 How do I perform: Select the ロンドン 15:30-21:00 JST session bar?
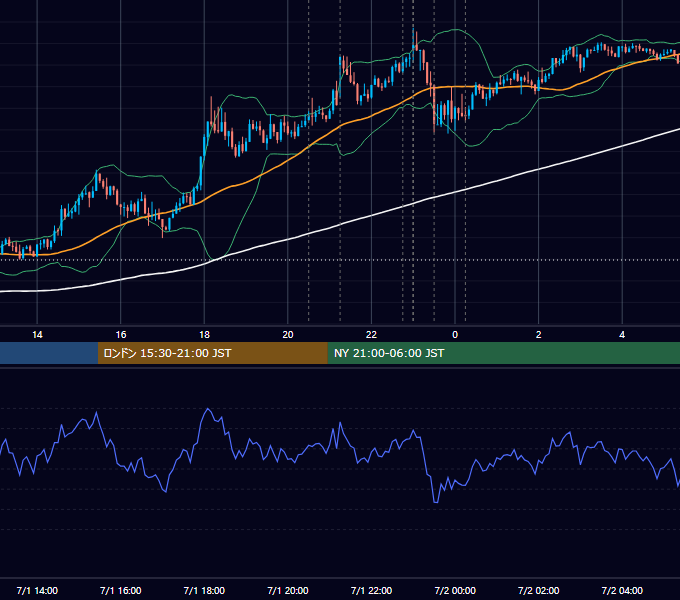tap(212, 353)
